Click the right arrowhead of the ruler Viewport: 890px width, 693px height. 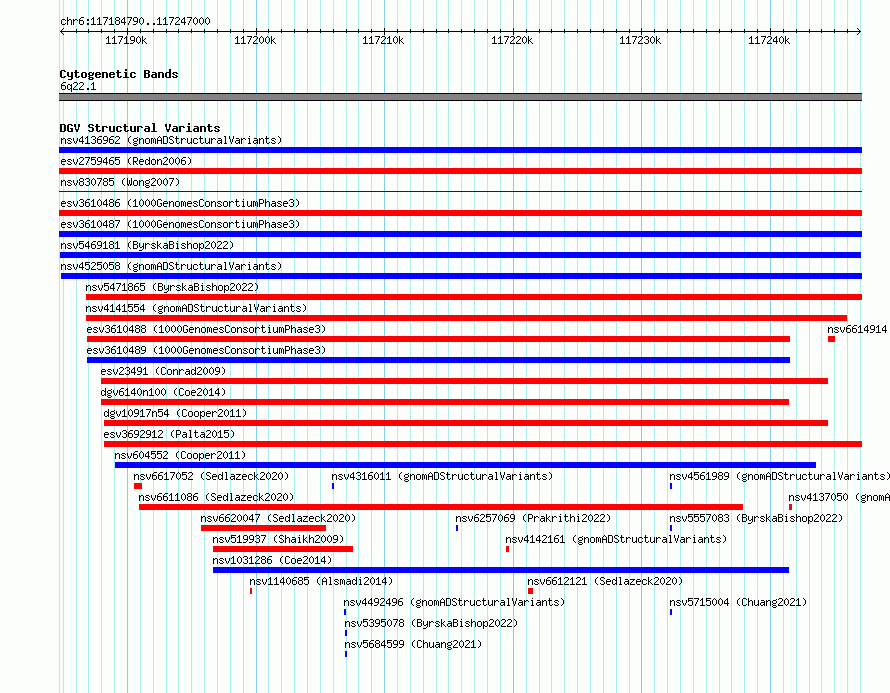coord(859,32)
